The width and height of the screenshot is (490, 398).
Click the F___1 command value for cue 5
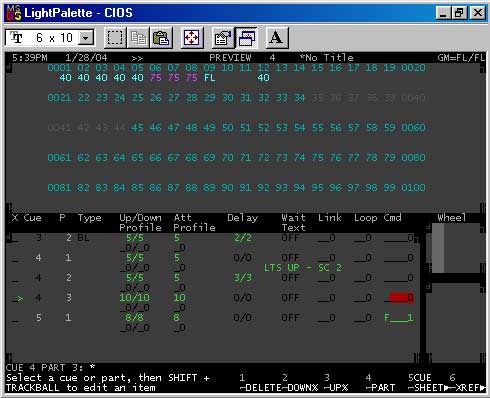coord(399,317)
